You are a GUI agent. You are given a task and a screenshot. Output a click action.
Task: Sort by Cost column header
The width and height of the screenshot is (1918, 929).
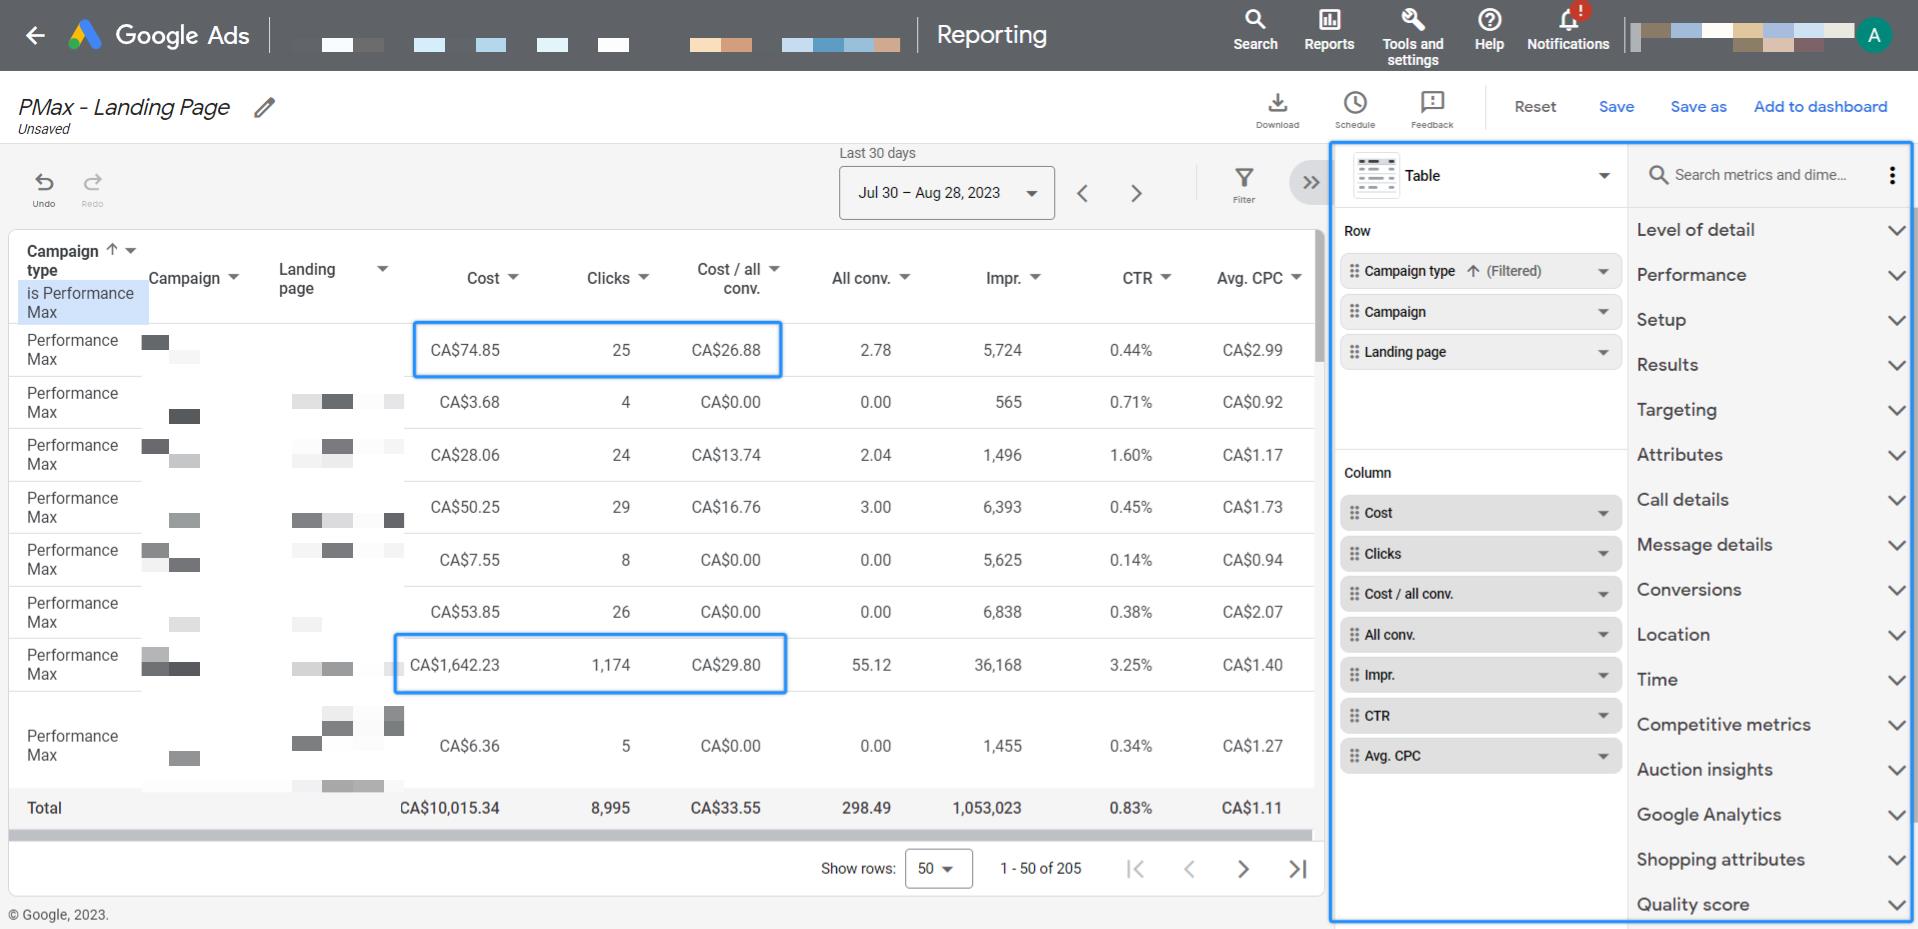tap(483, 278)
